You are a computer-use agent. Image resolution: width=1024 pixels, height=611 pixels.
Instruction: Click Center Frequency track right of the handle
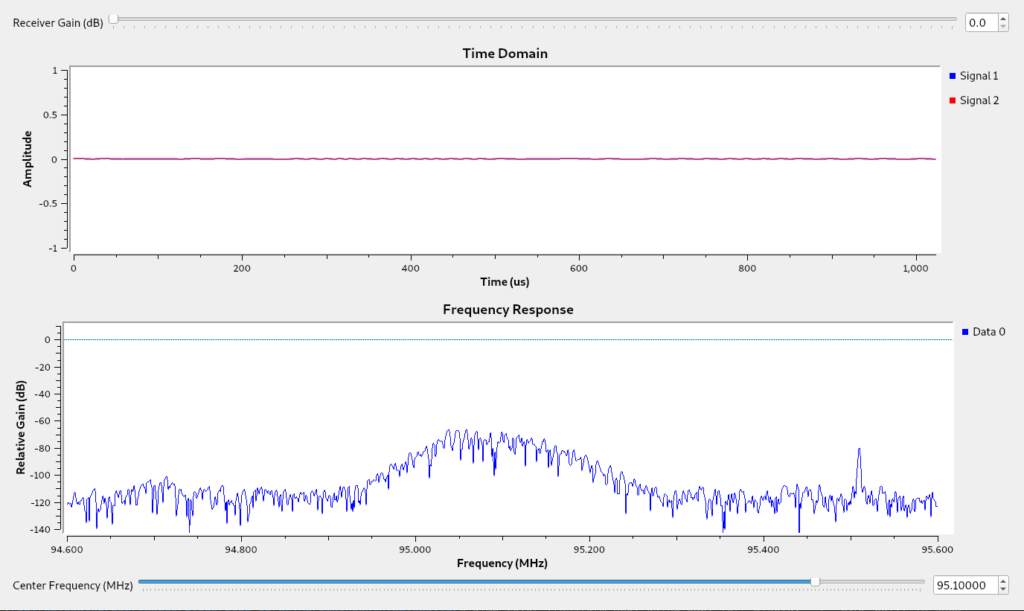click(x=870, y=581)
